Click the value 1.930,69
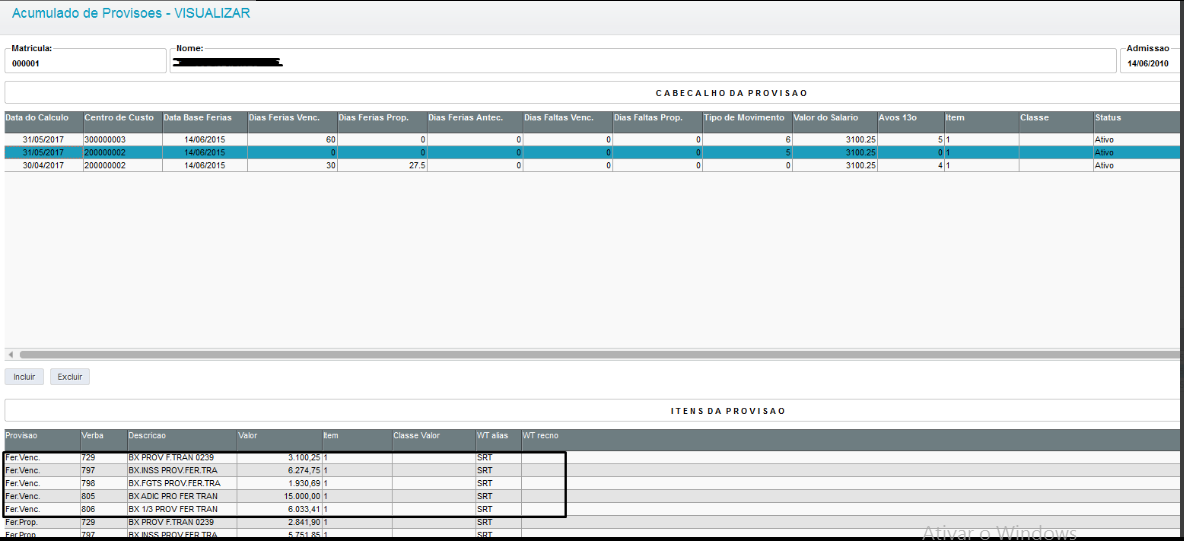Viewport: 1184px width, 541px height. point(304,483)
